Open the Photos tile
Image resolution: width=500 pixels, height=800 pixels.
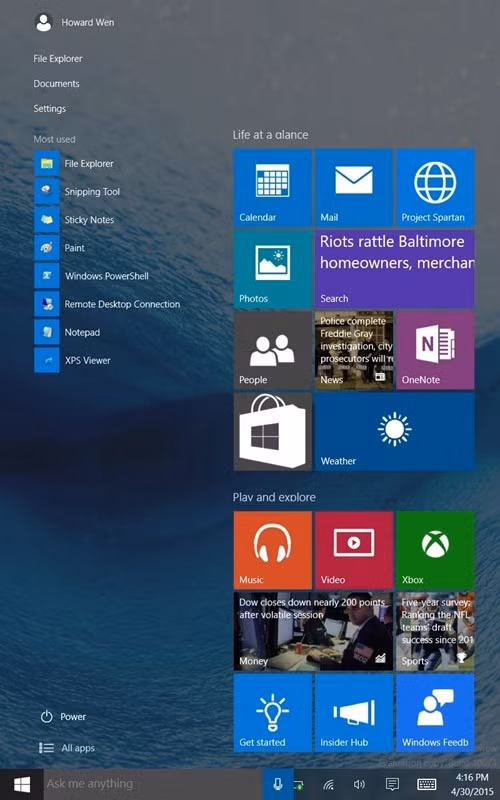pos(272,269)
